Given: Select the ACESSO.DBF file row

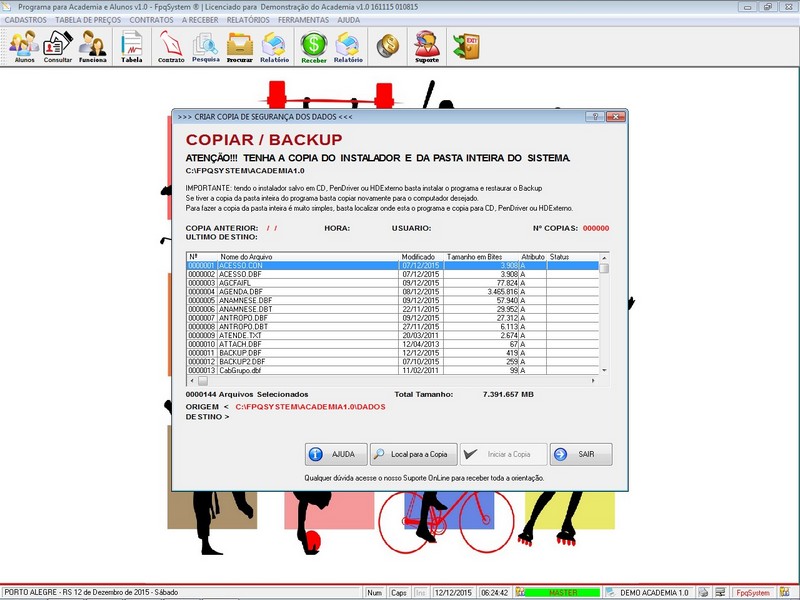Looking at the screenshot, I should (393, 274).
